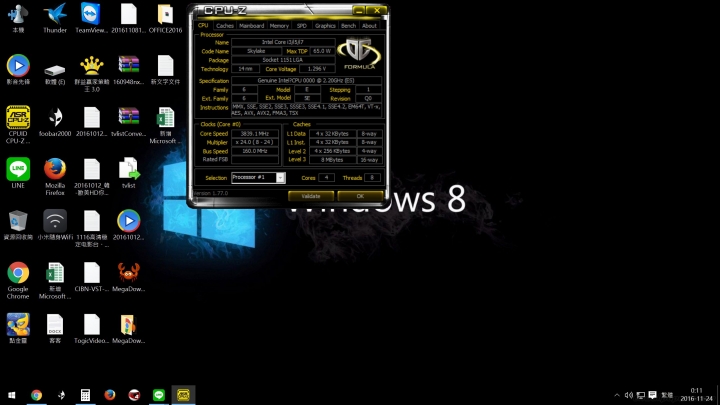This screenshot has width=720, height=405.
Task: Select the TogicVideo file icon
Action: (x=92, y=329)
